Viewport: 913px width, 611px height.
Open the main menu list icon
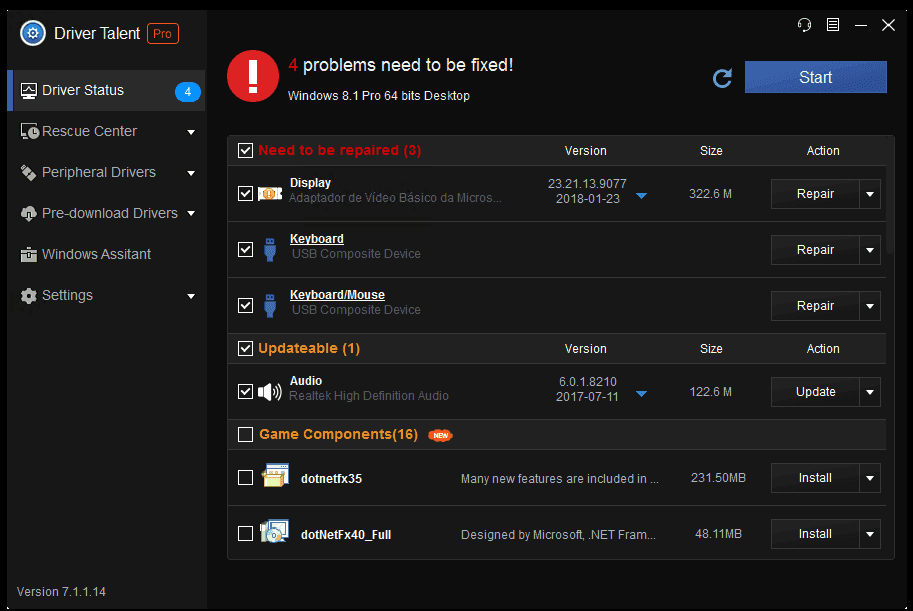833,24
